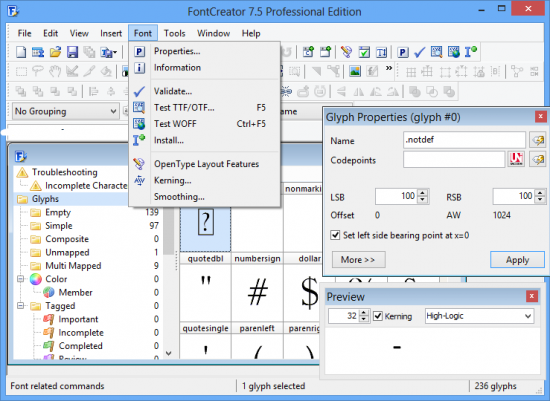Click the Insert character icon with green plus
Image resolution: width=550 pixels, height=401 pixels.
tap(308, 52)
